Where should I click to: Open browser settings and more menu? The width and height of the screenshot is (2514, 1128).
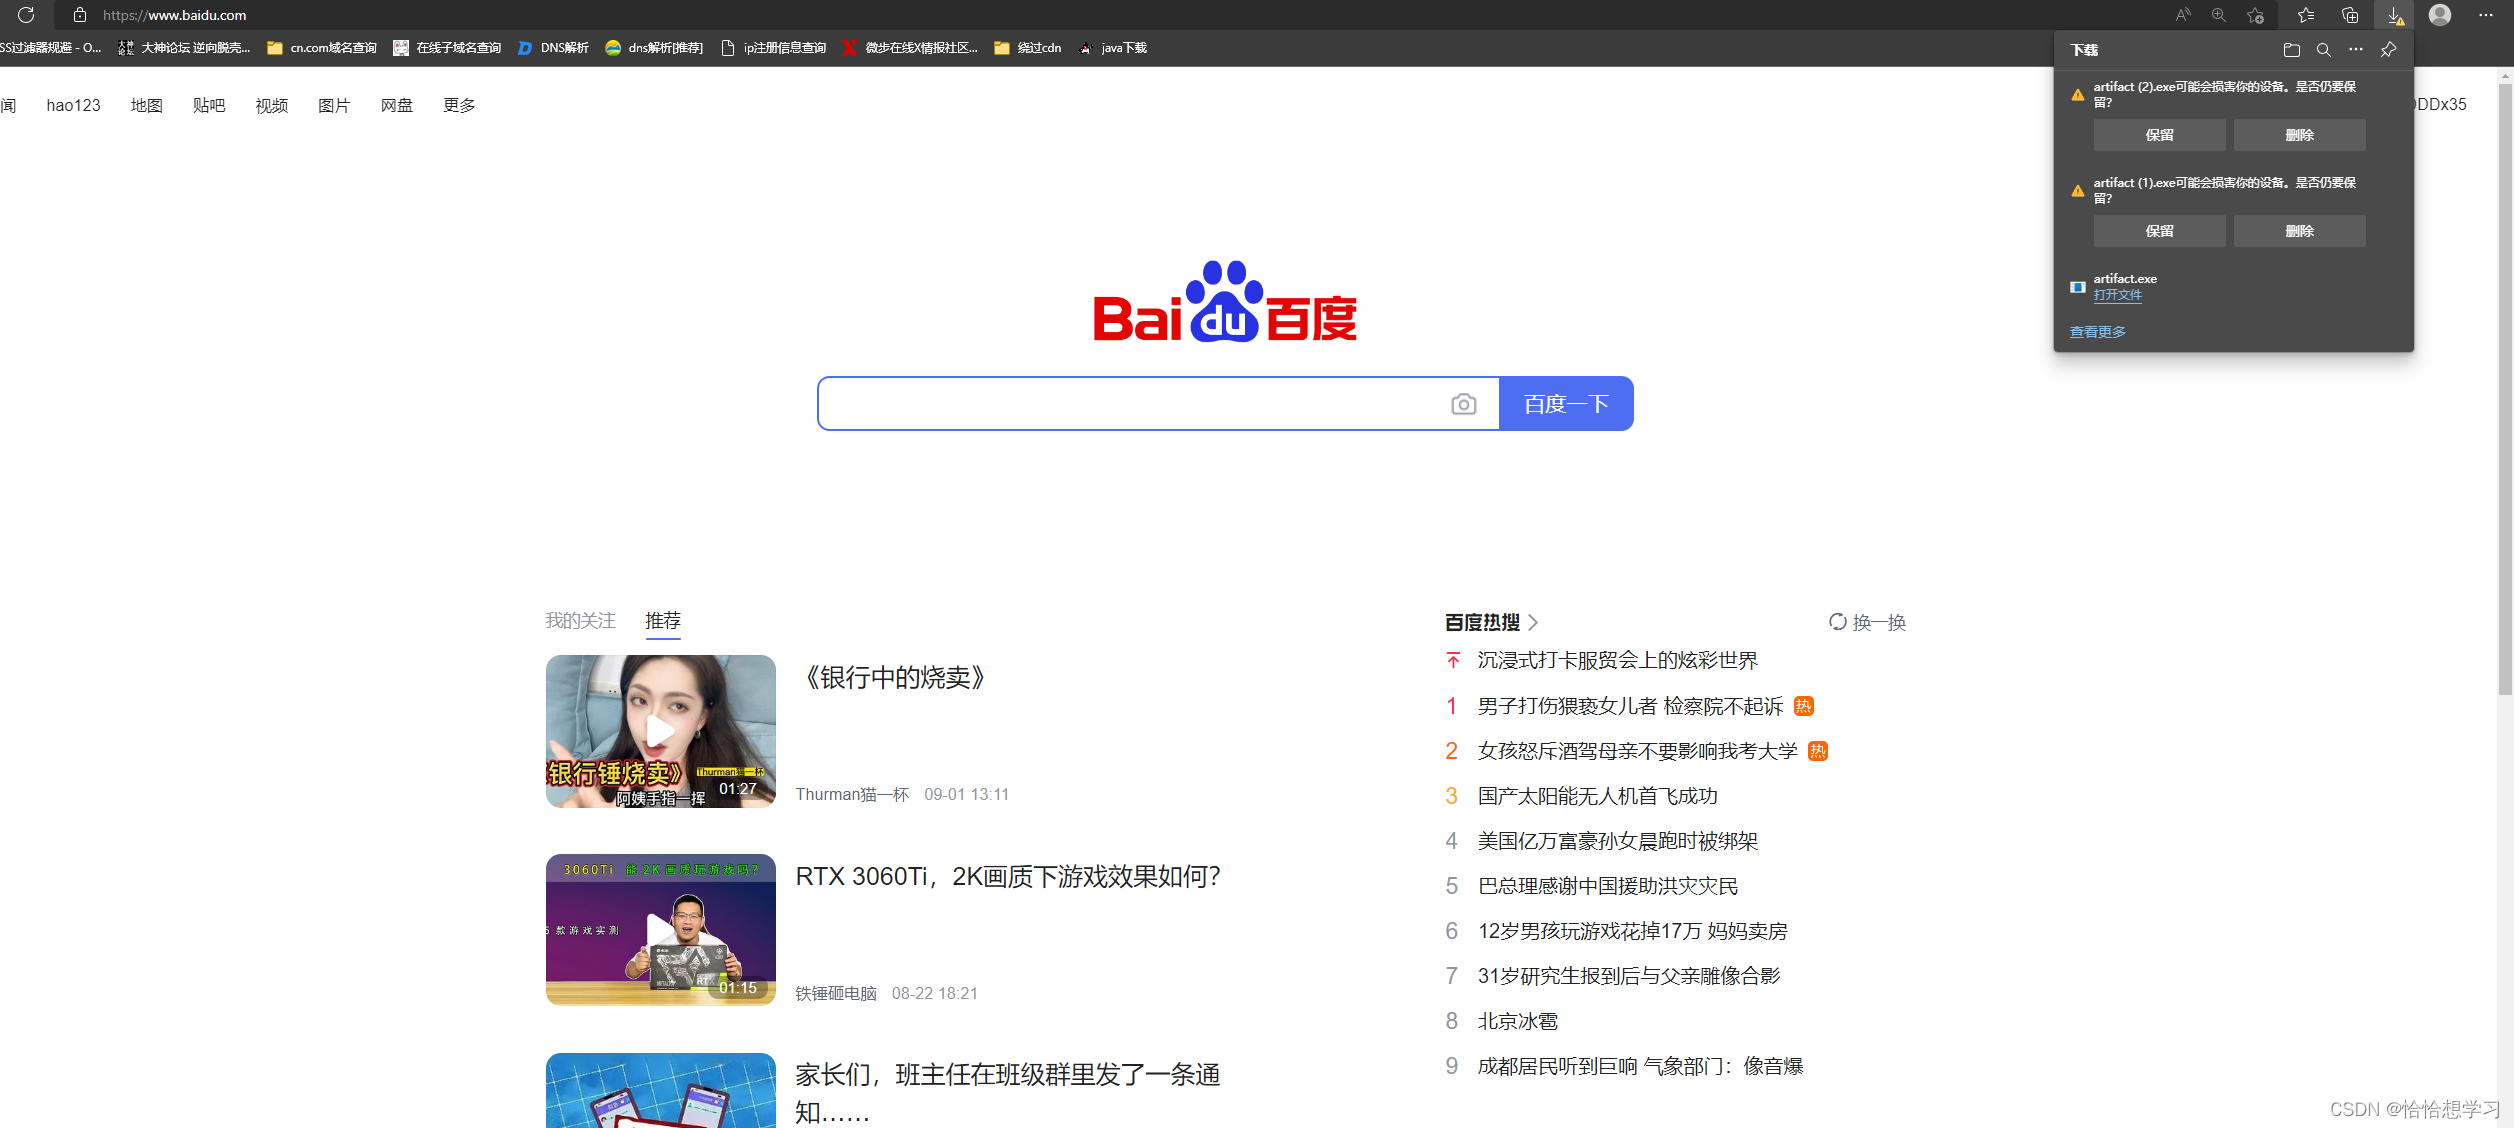(2486, 15)
